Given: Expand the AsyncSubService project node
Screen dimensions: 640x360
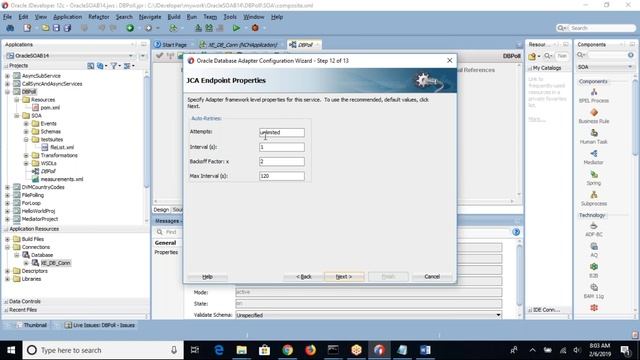Looking at the screenshot, I should (7, 76).
